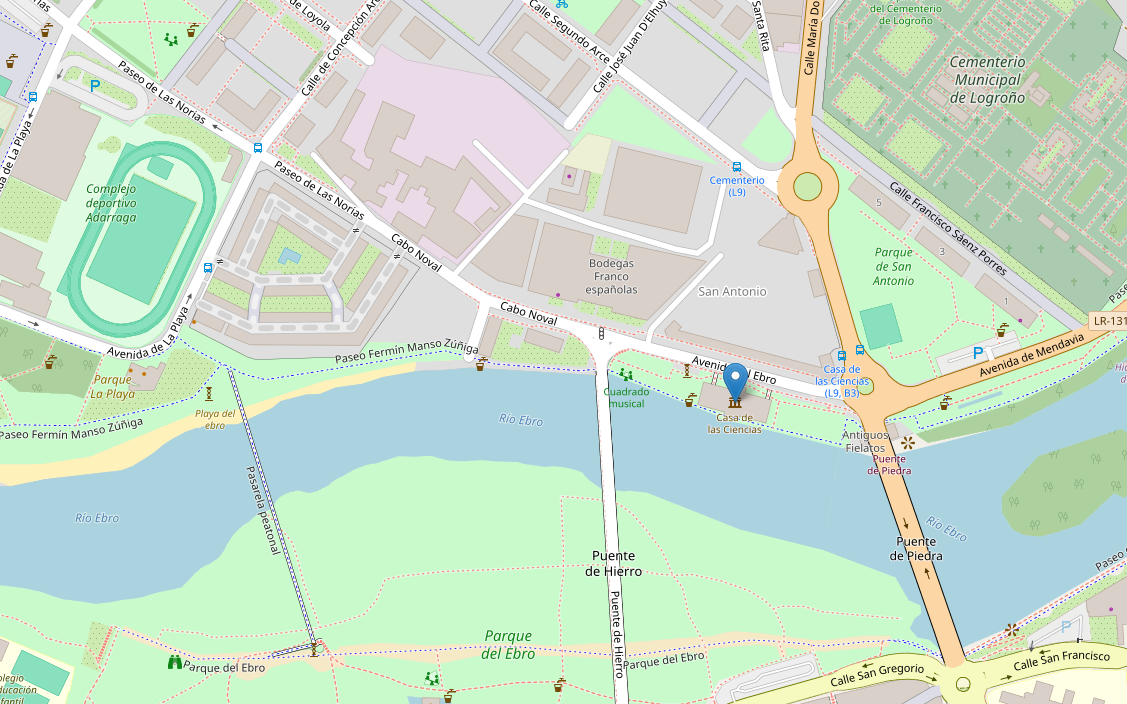1127x704 pixels.
Task: Click the parking icon near Avenida de Mendavia
Action: (x=978, y=353)
